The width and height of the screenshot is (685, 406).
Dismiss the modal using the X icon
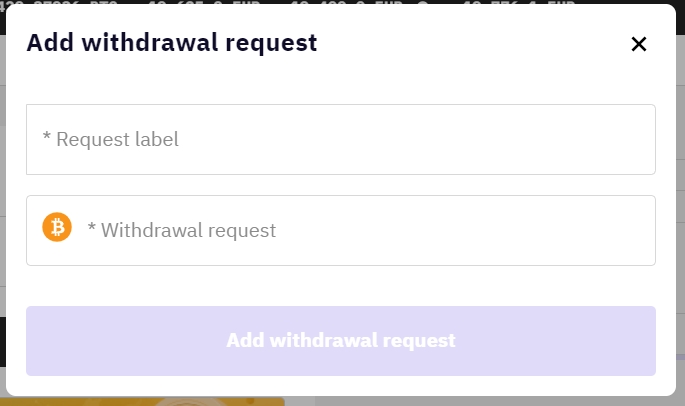click(x=639, y=44)
